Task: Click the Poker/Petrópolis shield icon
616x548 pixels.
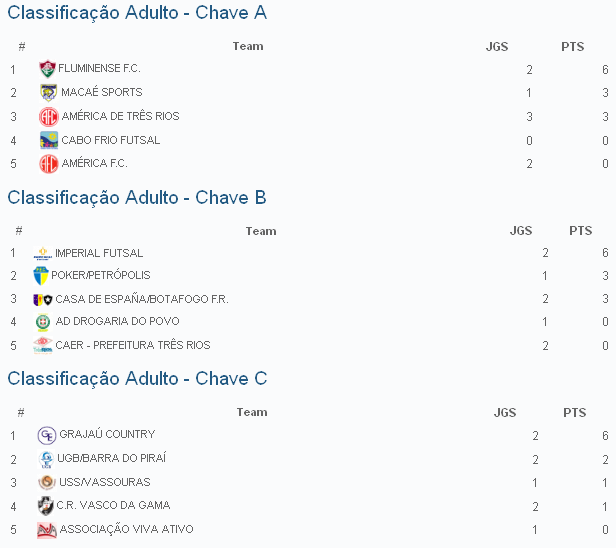Action: (x=41, y=276)
